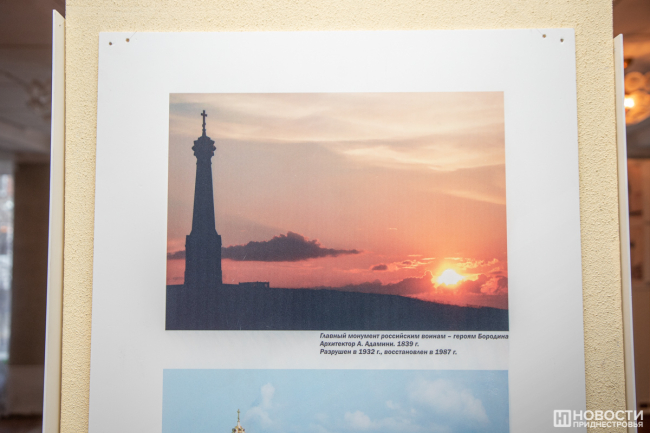Screen dimensions: 650x433
Task: Click the monument's square base silhouette
Action: [203, 260]
